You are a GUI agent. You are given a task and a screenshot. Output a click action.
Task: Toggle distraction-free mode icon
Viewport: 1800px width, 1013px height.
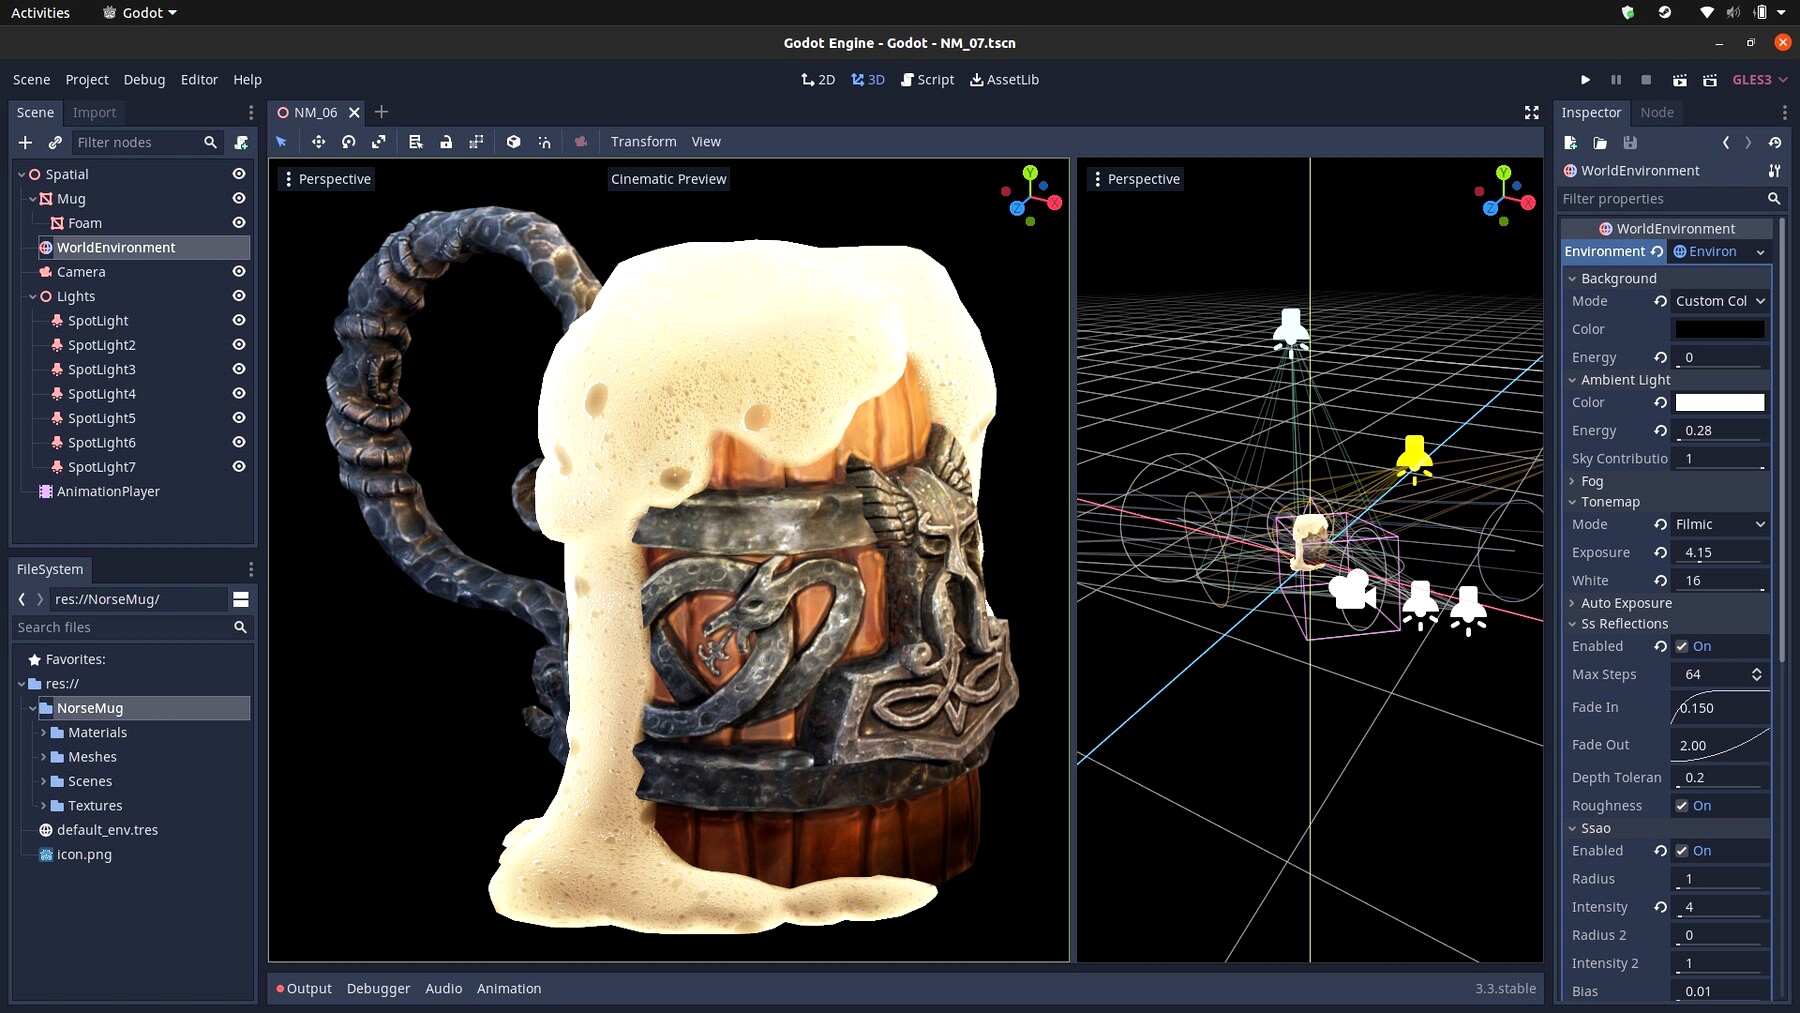click(1531, 113)
